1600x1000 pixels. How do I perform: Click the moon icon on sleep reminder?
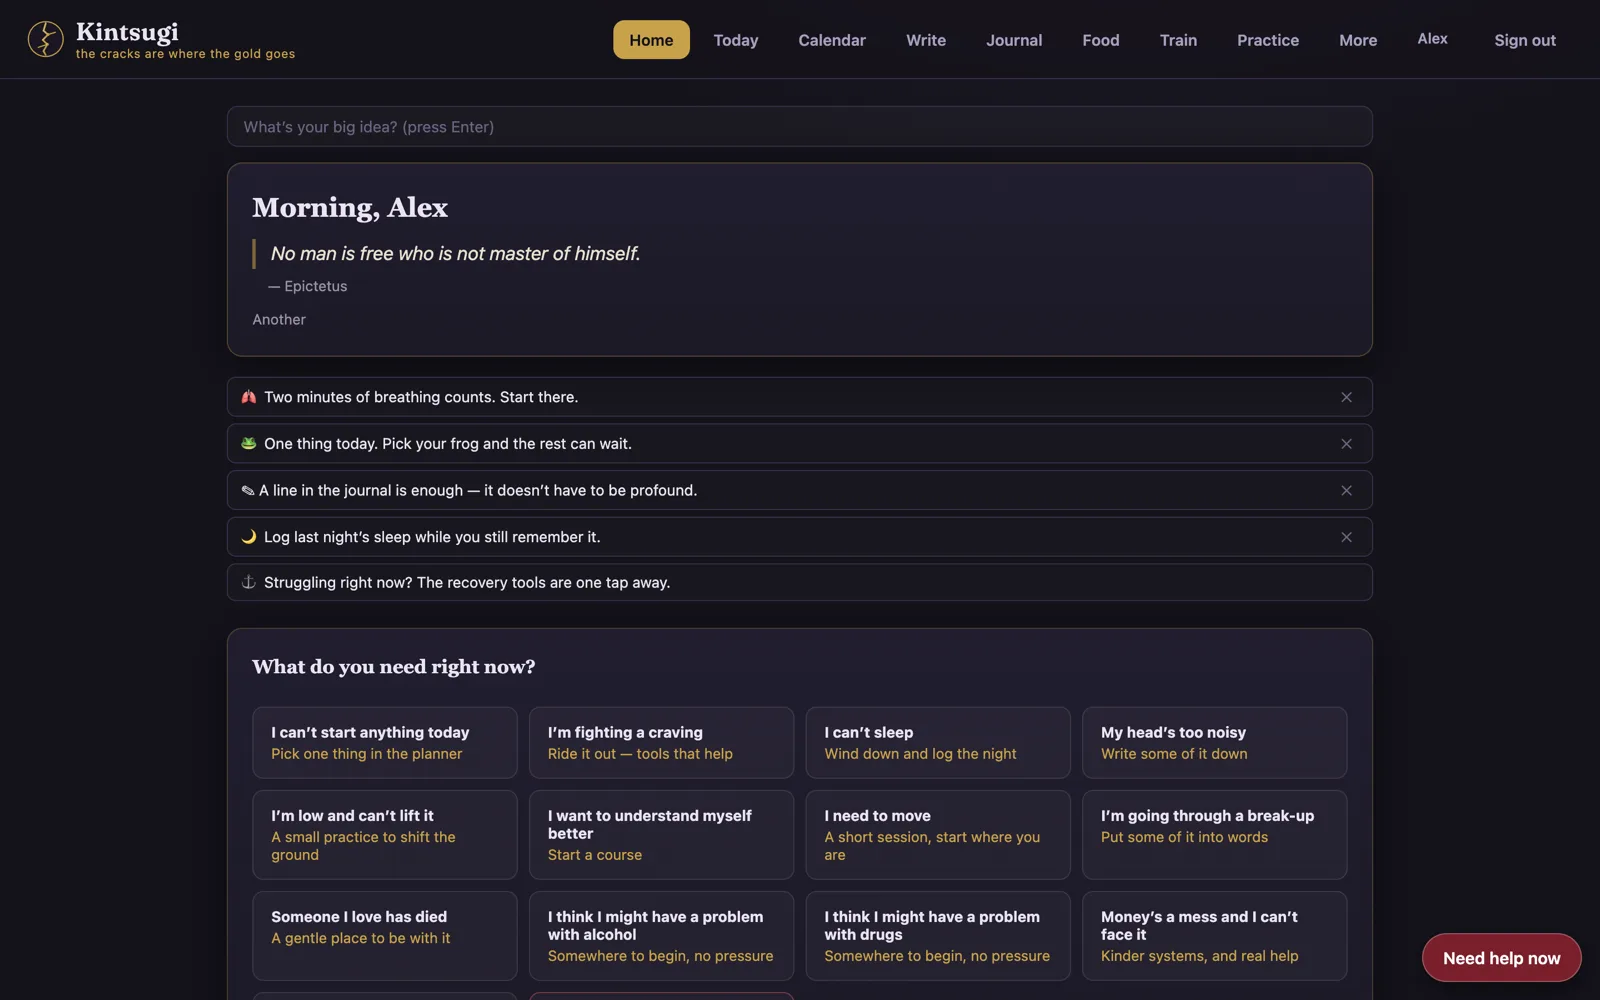pyautogui.click(x=249, y=537)
